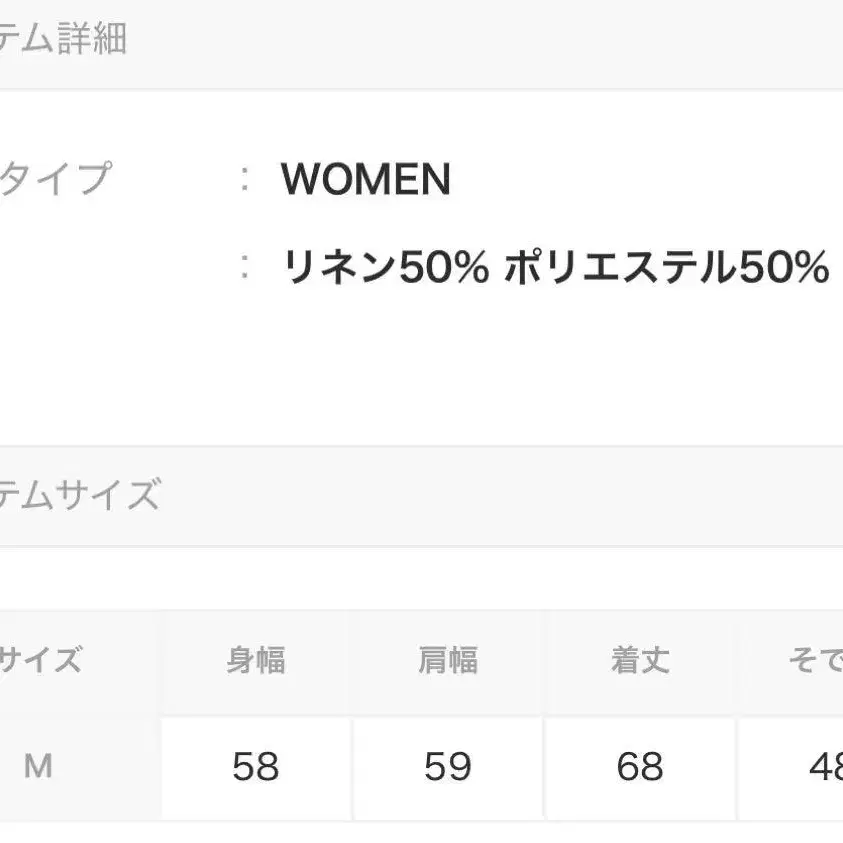Click the ポリエステル50% material text
This screenshot has width=843, height=843.
pos(666,268)
